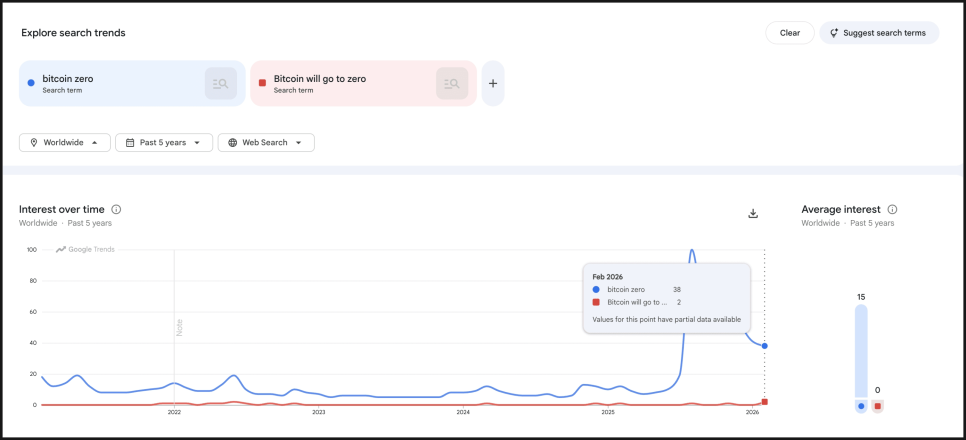This screenshot has width=966, height=440.
Task: Open Average interest info icon
Action: [892, 210]
